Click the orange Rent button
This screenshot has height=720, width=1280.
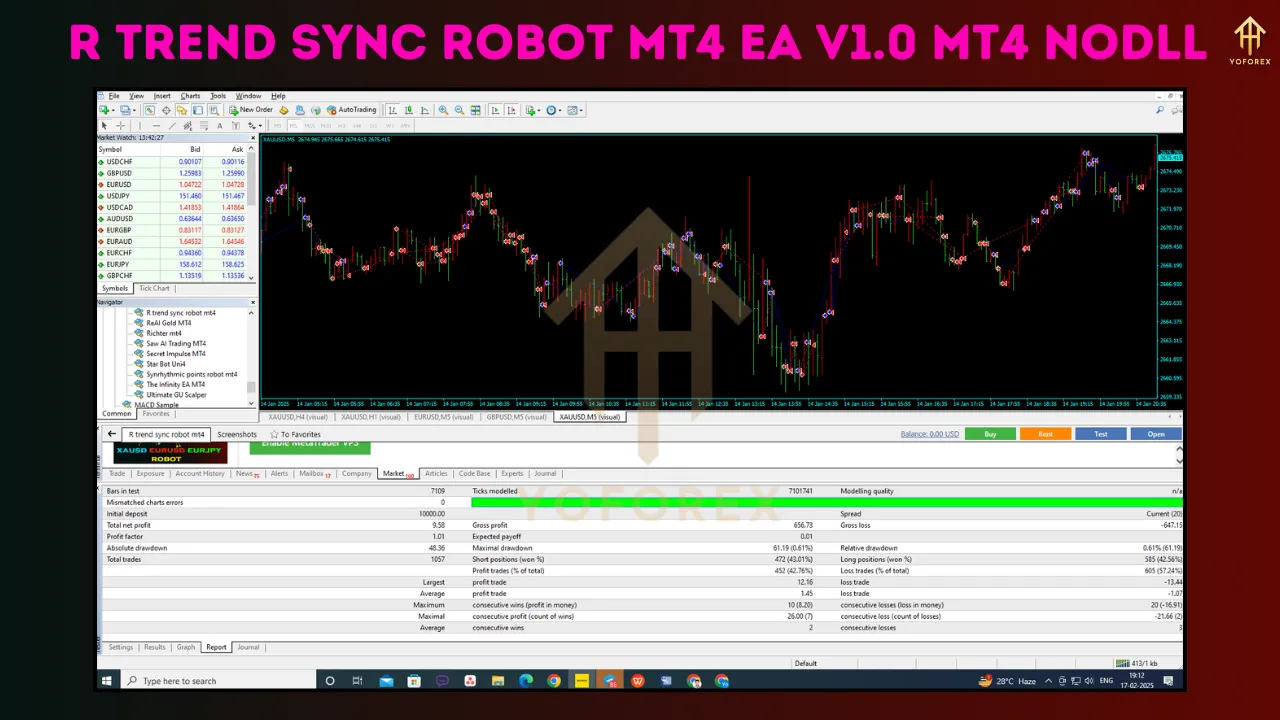click(1045, 434)
